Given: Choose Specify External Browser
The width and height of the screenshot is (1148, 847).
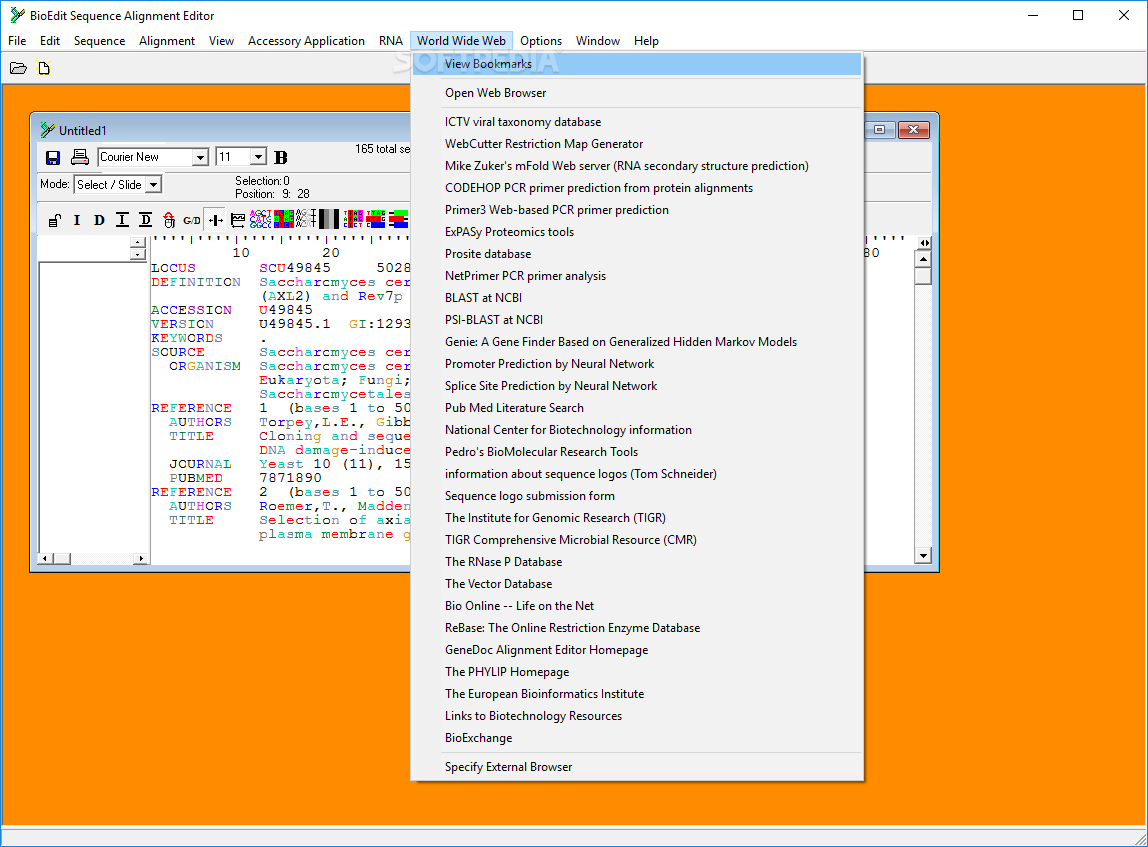Looking at the screenshot, I should (x=637, y=767).
